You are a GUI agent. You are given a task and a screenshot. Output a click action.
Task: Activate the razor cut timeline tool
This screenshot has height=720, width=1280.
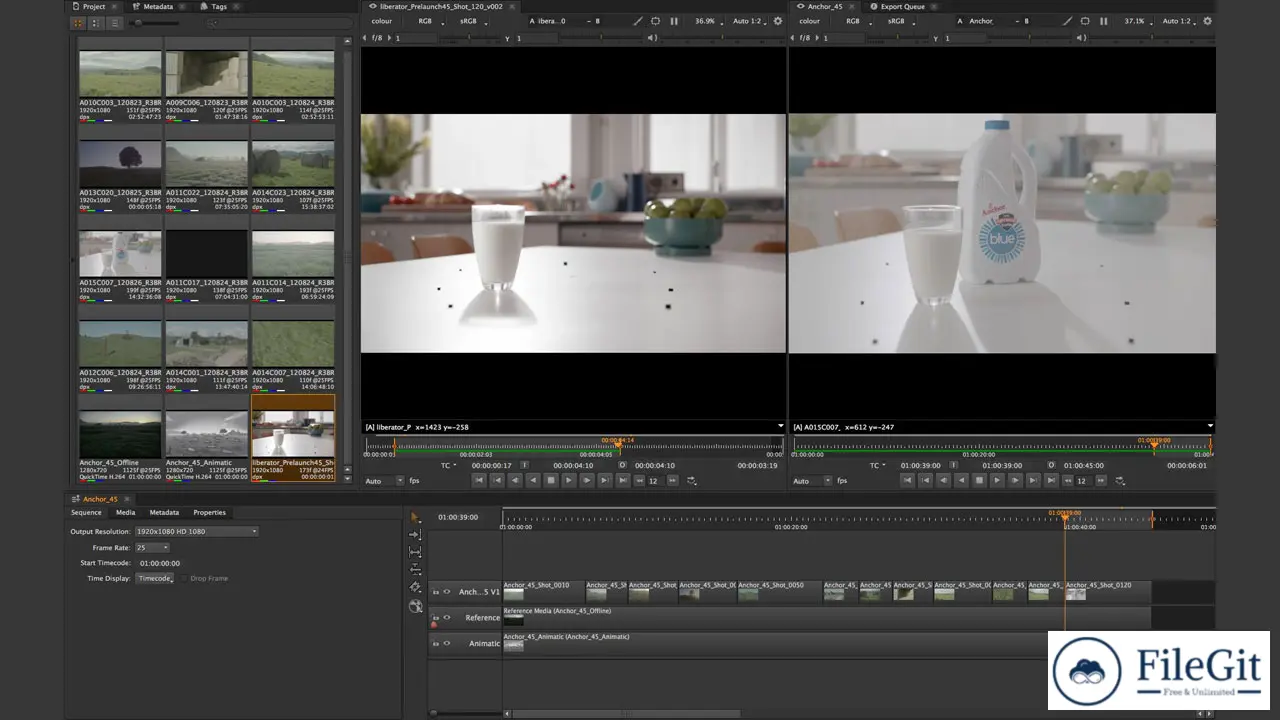(416, 588)
